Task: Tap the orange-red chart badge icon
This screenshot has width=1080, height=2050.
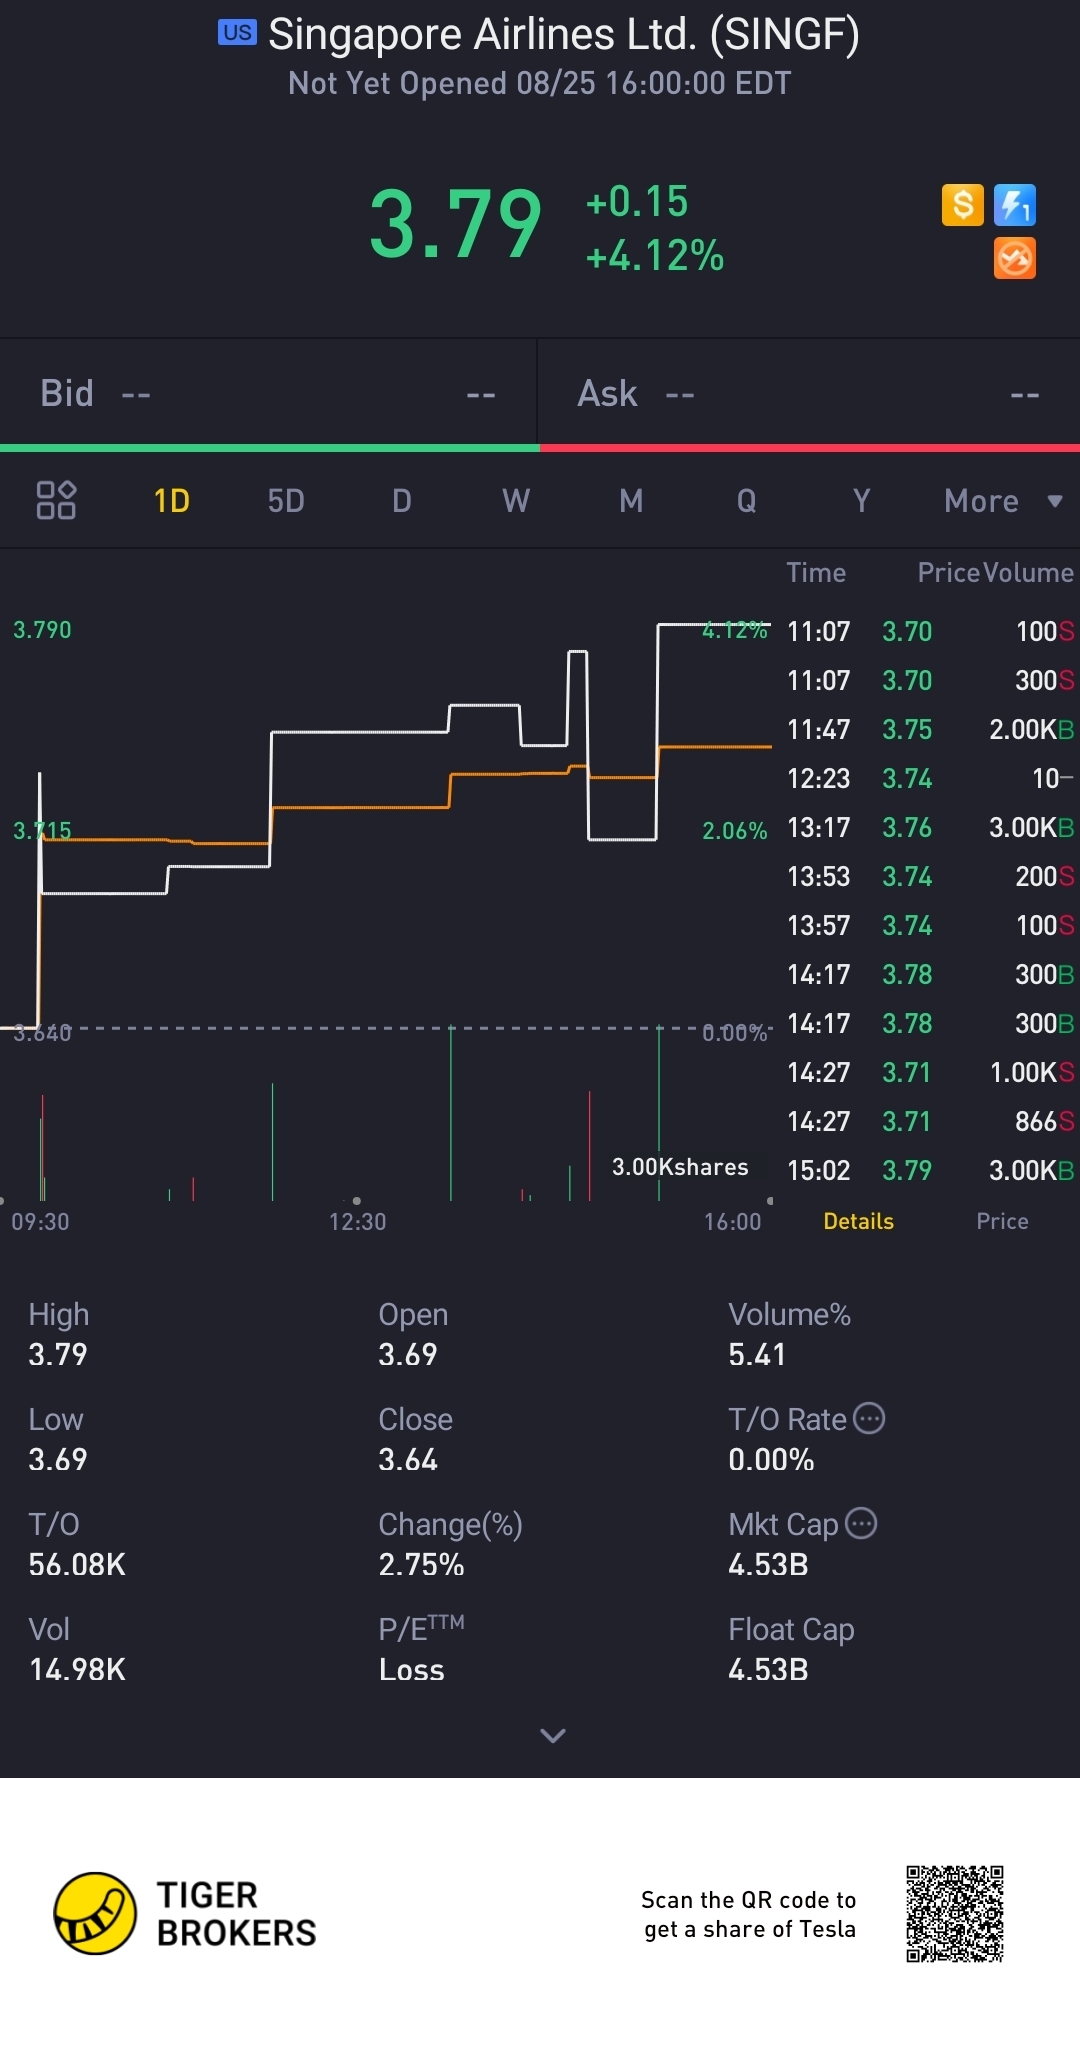Action: [x=1015, y=258]
